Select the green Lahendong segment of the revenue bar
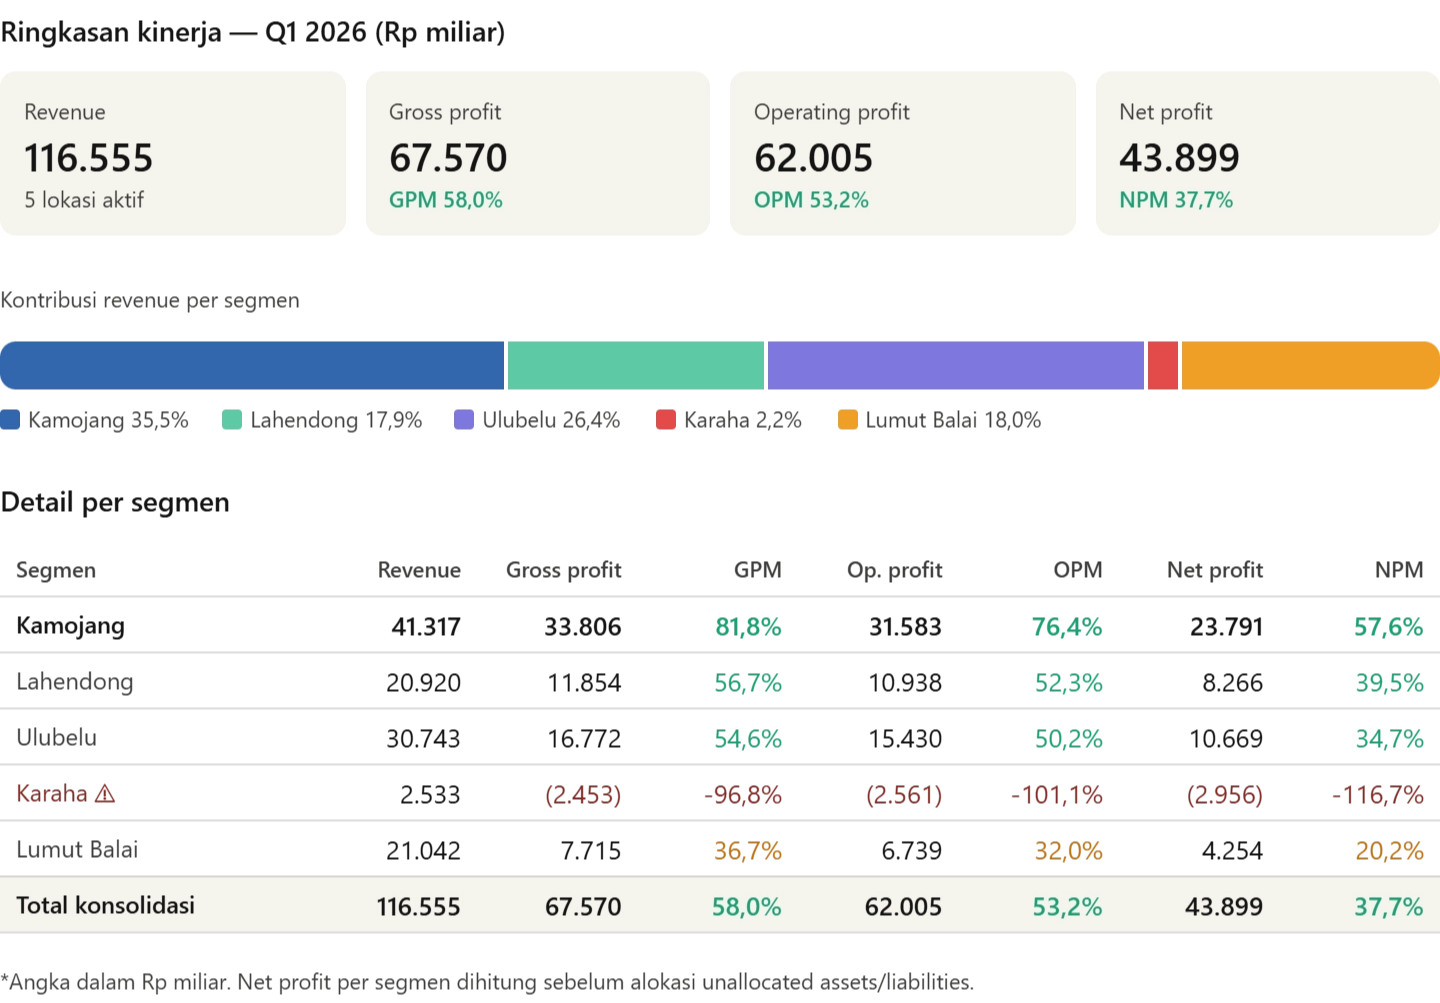 point(636,365)
